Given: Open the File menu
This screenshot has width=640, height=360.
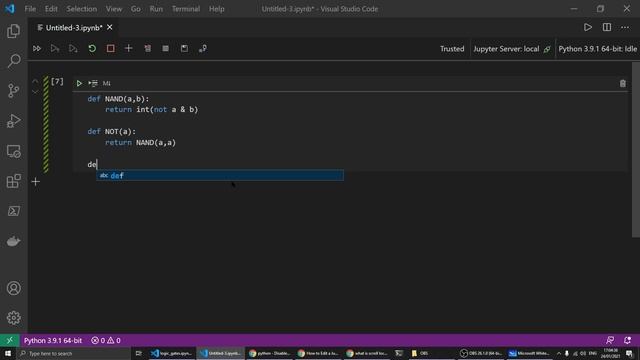Looking at the screenshot, I should point(30,9).
